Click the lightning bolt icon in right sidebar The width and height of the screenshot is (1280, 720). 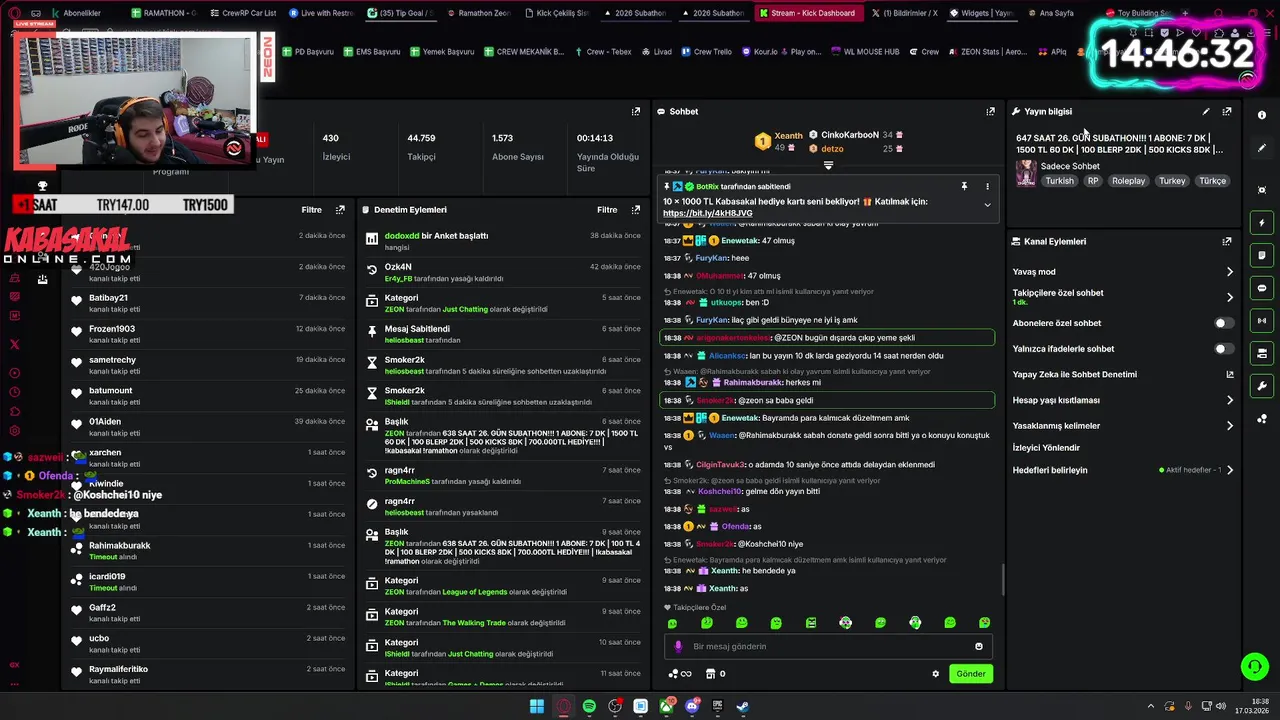tap(1262, 223)
